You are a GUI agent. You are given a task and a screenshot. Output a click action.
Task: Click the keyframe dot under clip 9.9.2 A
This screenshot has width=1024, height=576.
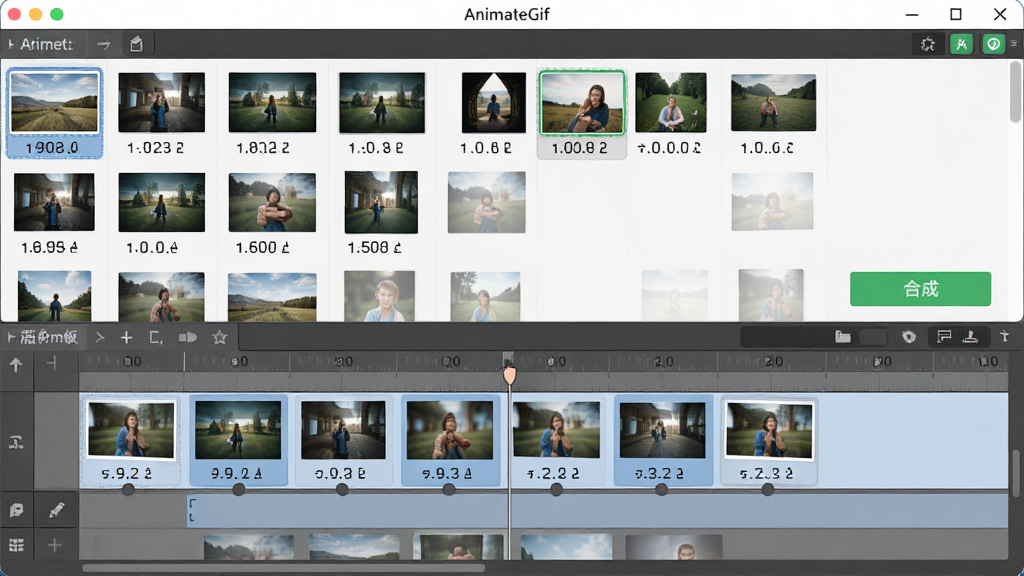click(x=239, y=489)
